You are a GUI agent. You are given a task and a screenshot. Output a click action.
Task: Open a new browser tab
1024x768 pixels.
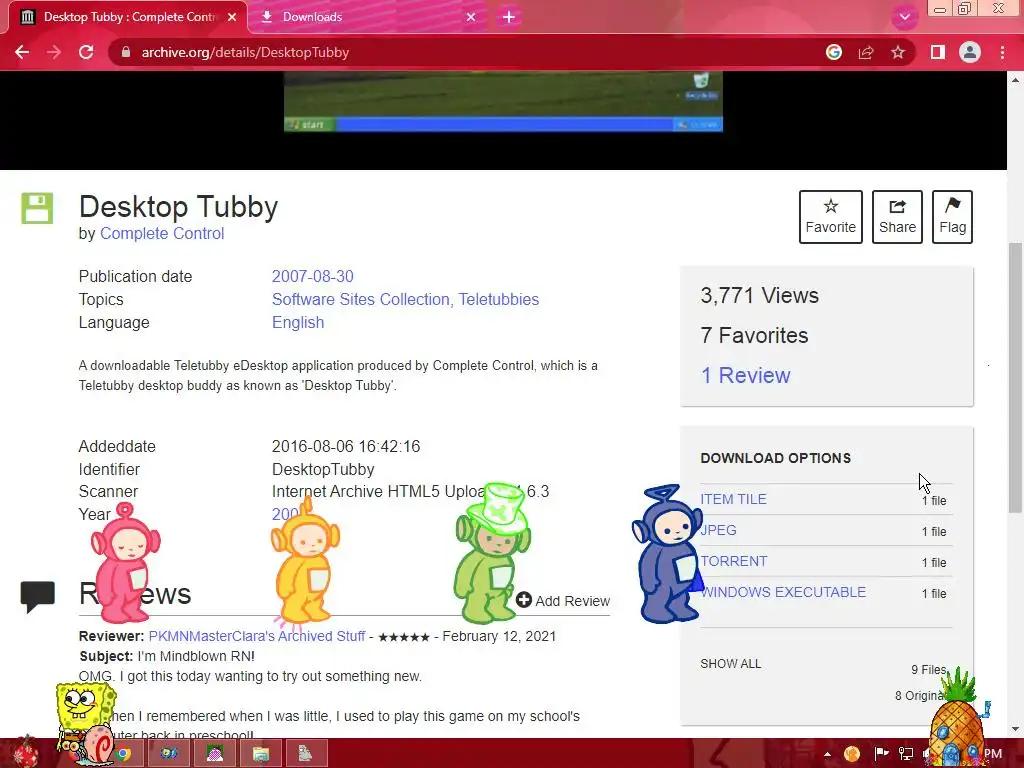click(509, 17)
